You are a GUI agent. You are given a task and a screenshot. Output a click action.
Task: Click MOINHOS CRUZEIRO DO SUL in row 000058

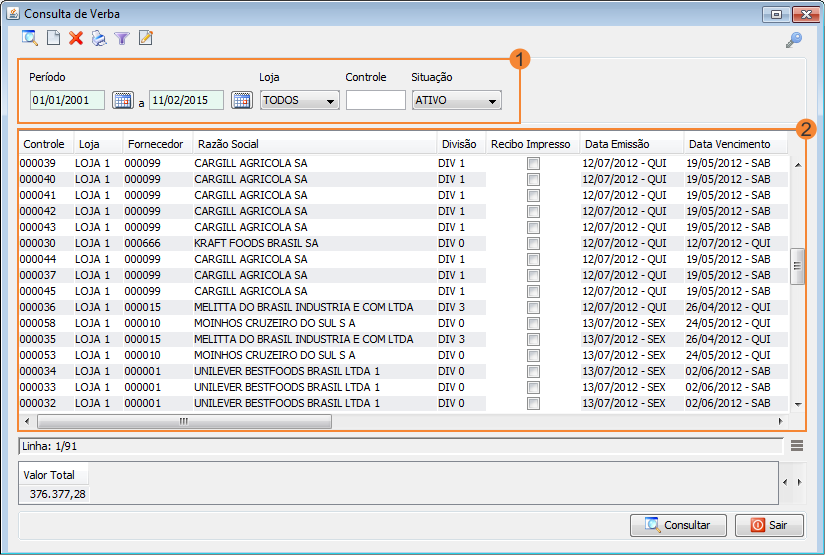pos(275,324)
